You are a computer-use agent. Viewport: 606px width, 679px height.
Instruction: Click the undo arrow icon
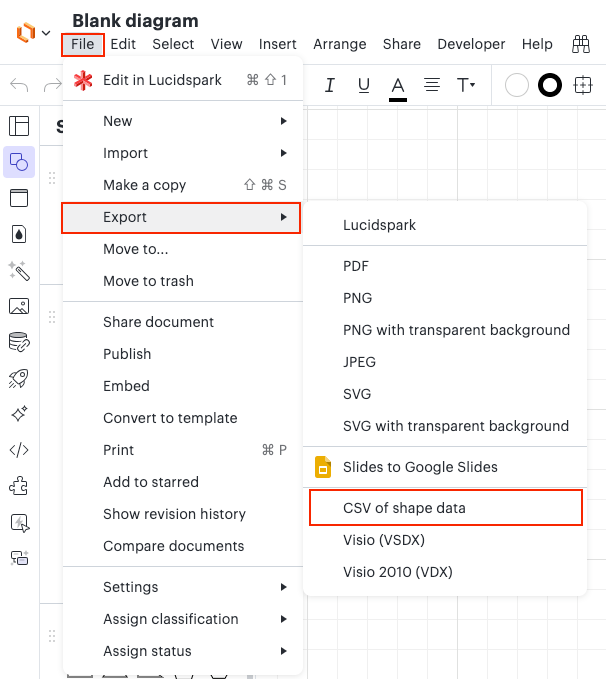(x=19, y=85)
